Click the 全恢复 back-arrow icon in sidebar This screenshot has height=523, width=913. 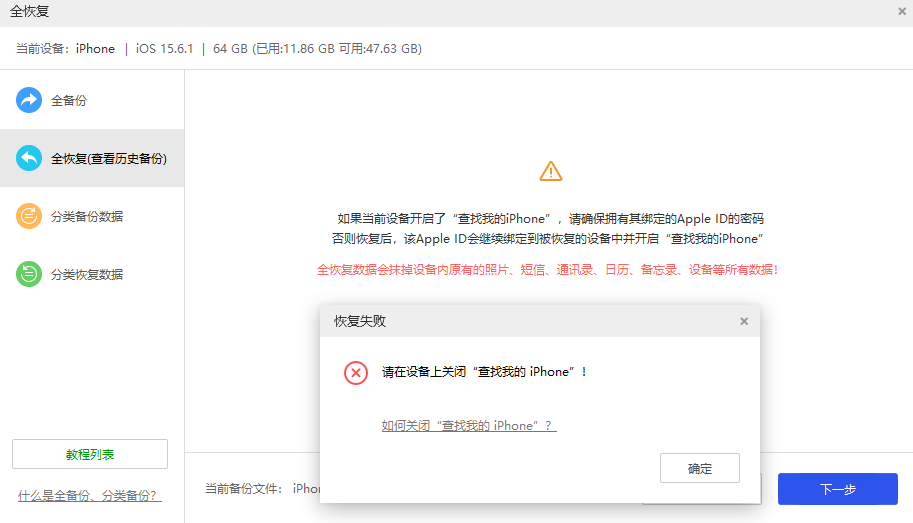pos(29,158)
